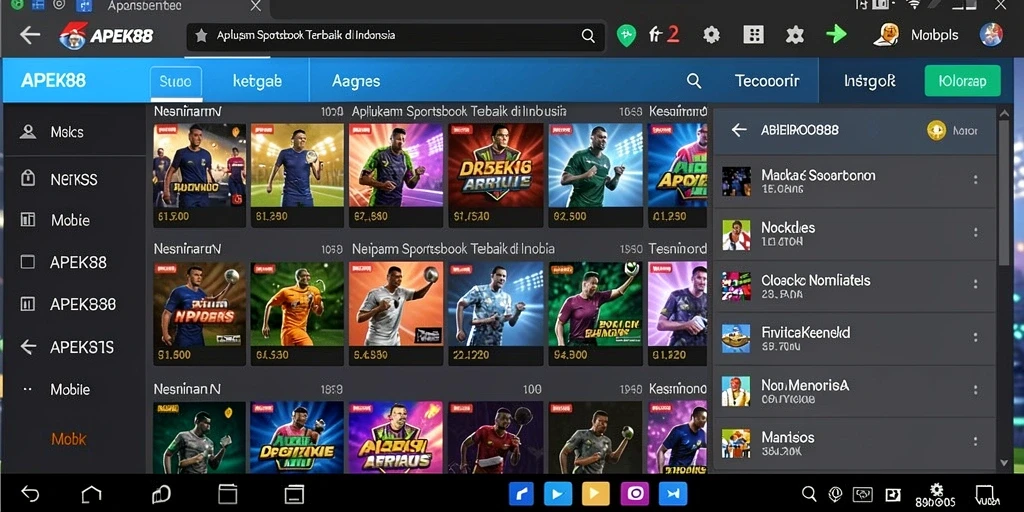Screen dimensions: 1024x512
Task: Open the APEK88 sidebar item with square icon
Action: (x=73, y=263)
